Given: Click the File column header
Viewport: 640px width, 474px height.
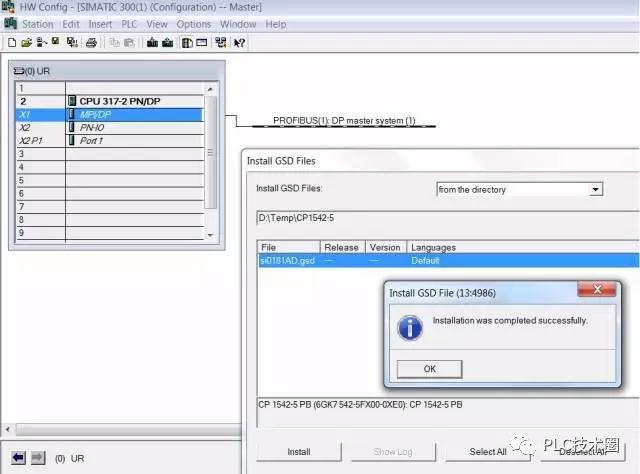Looking at the screenshot, I should point(289,247).
